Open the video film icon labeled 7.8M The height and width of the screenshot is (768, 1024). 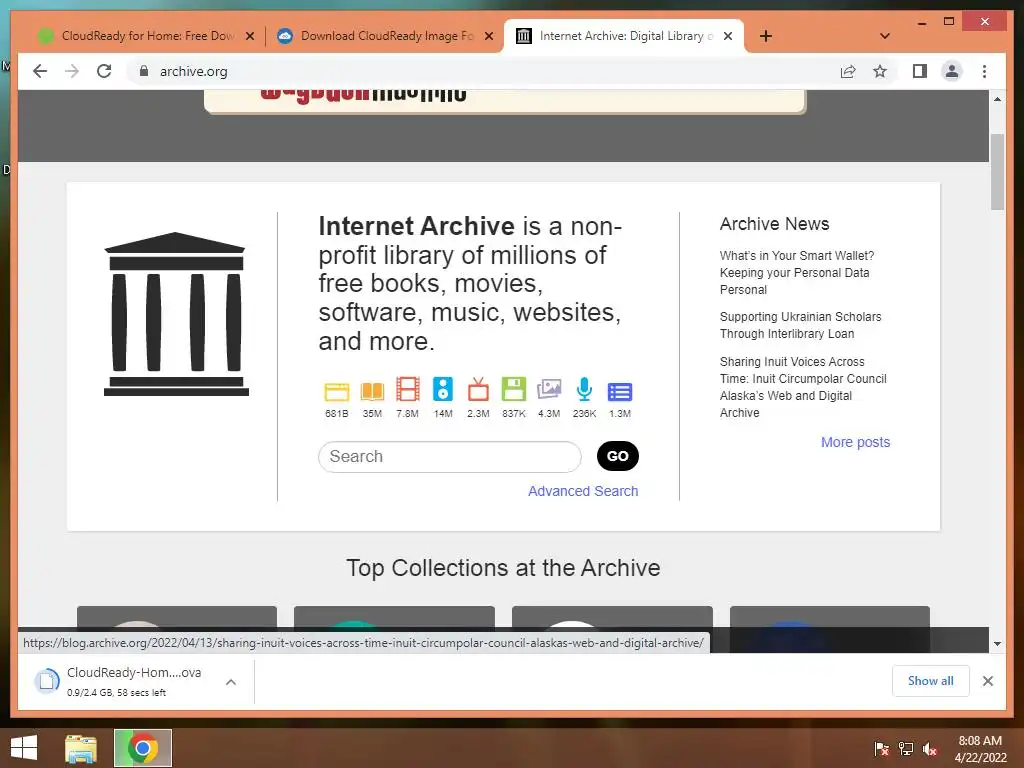408,389
